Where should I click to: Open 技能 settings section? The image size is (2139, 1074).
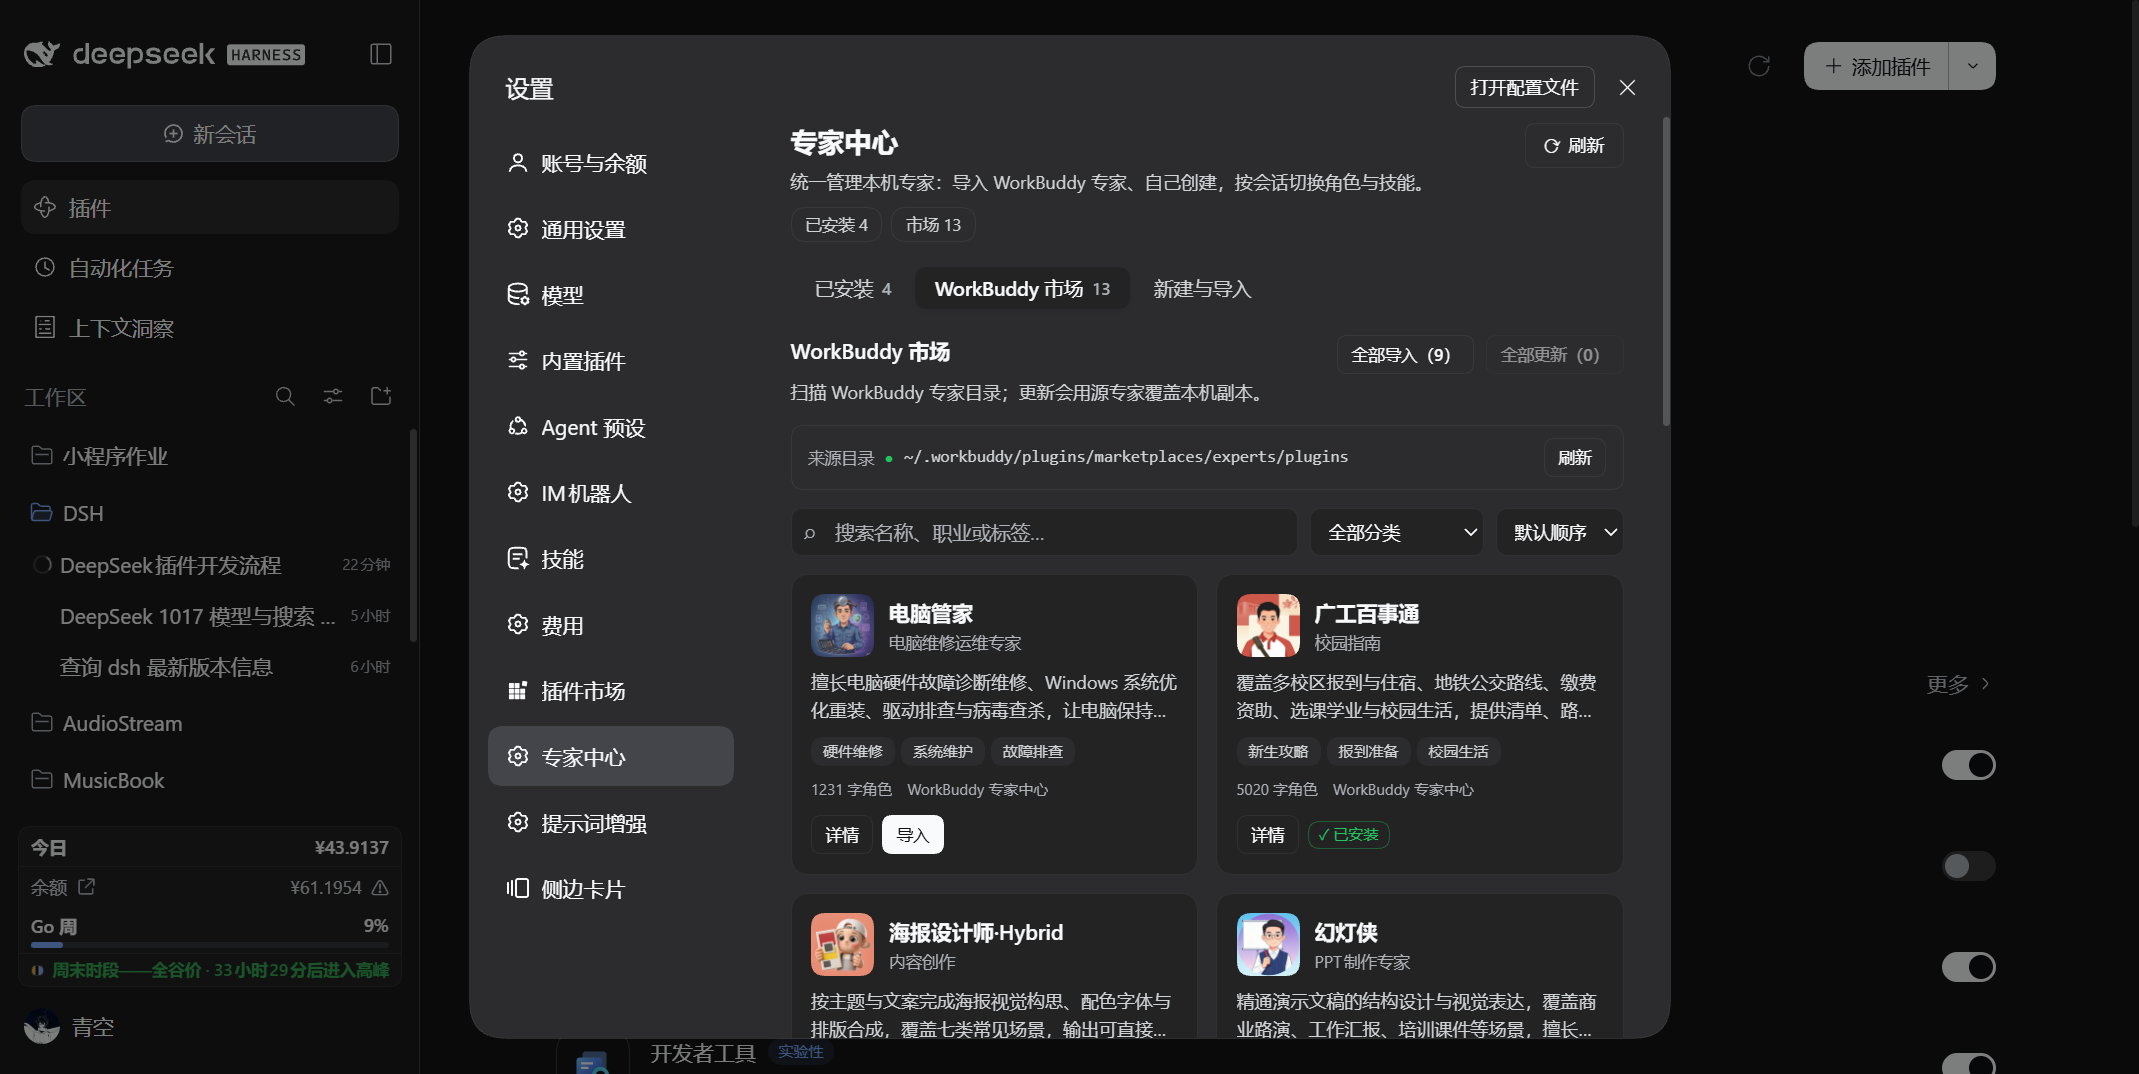pos(611,559)
